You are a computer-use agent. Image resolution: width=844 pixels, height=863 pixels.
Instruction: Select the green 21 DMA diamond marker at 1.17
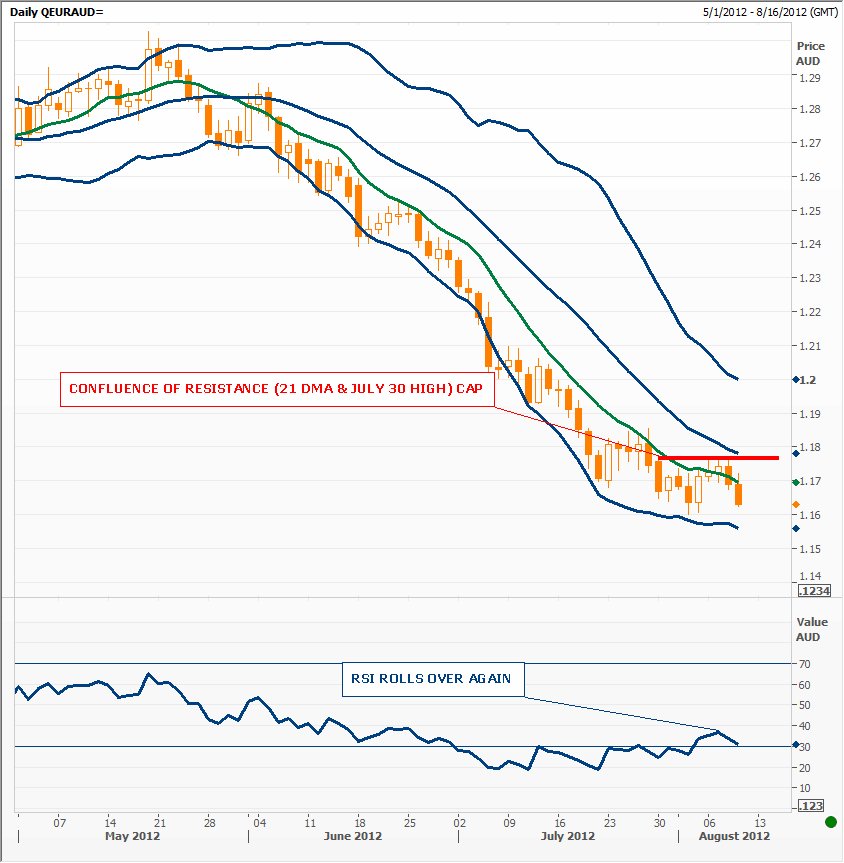tap(796, 482)
